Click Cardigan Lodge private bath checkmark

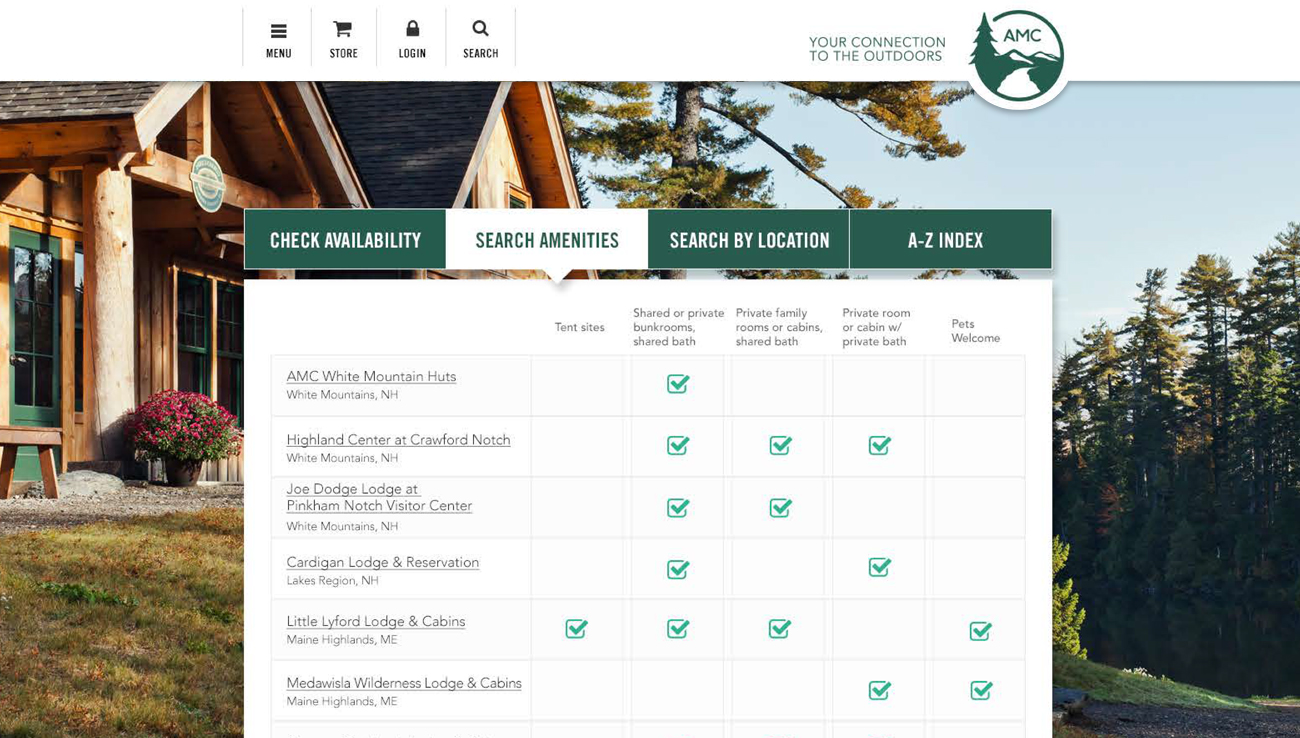pyautogui.click(x=879, y=567)
